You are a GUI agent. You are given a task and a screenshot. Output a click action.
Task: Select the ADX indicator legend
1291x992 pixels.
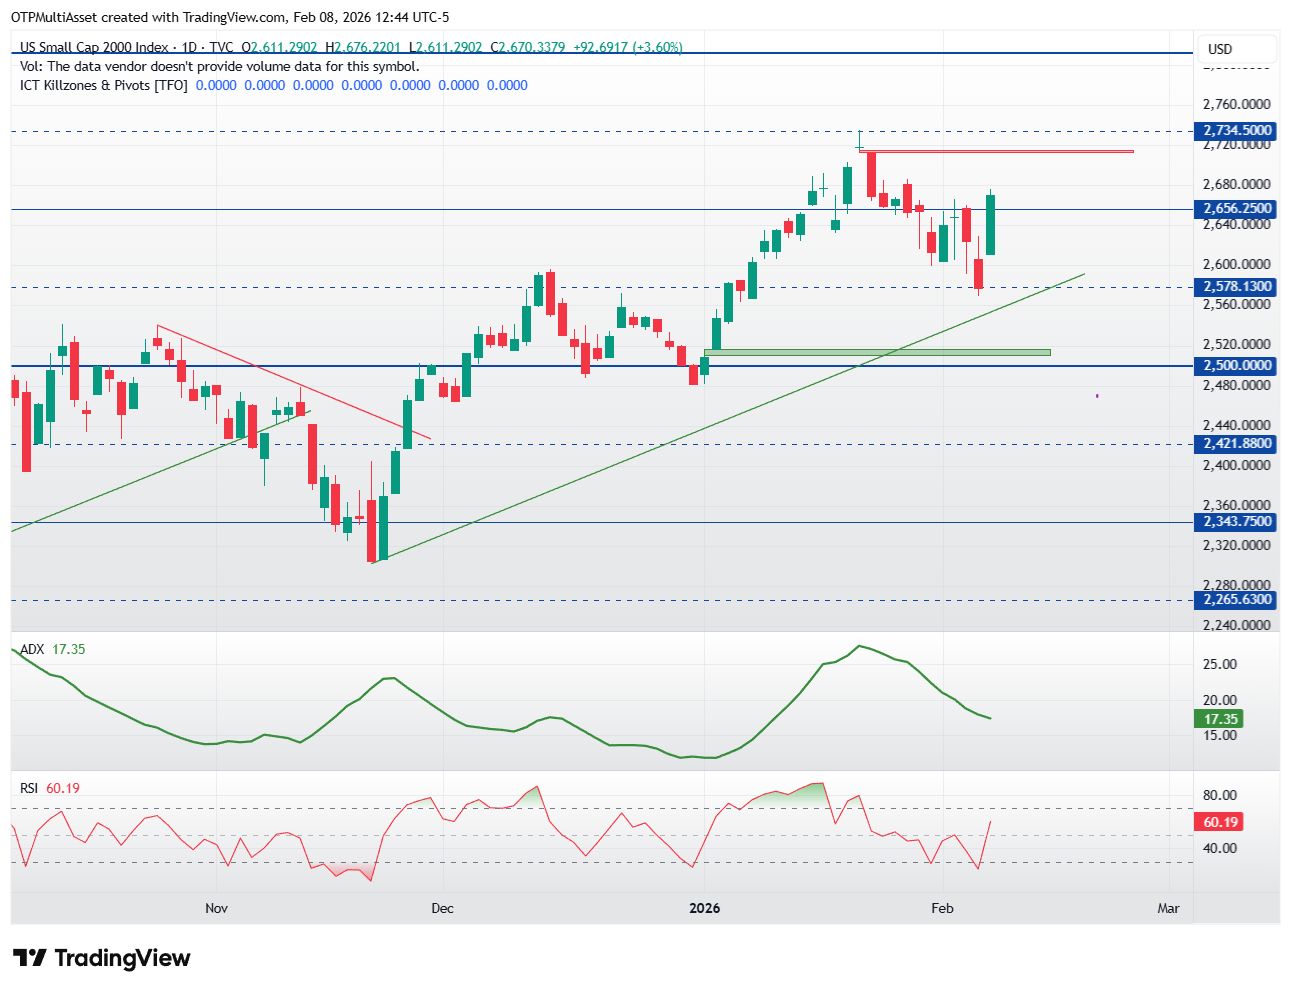[53, 649]
